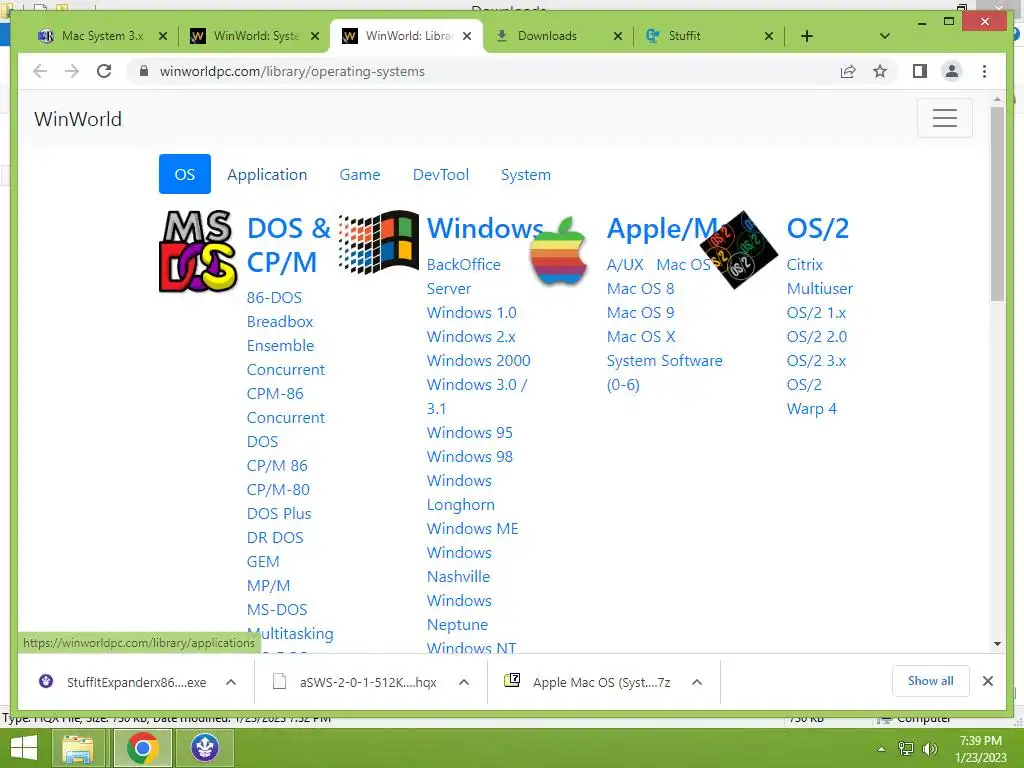Image resolution: width=1024 pixels, height=768 pixels.
Task: Close the active WinWorld: Library tab
Action: (x=467, y=36)
